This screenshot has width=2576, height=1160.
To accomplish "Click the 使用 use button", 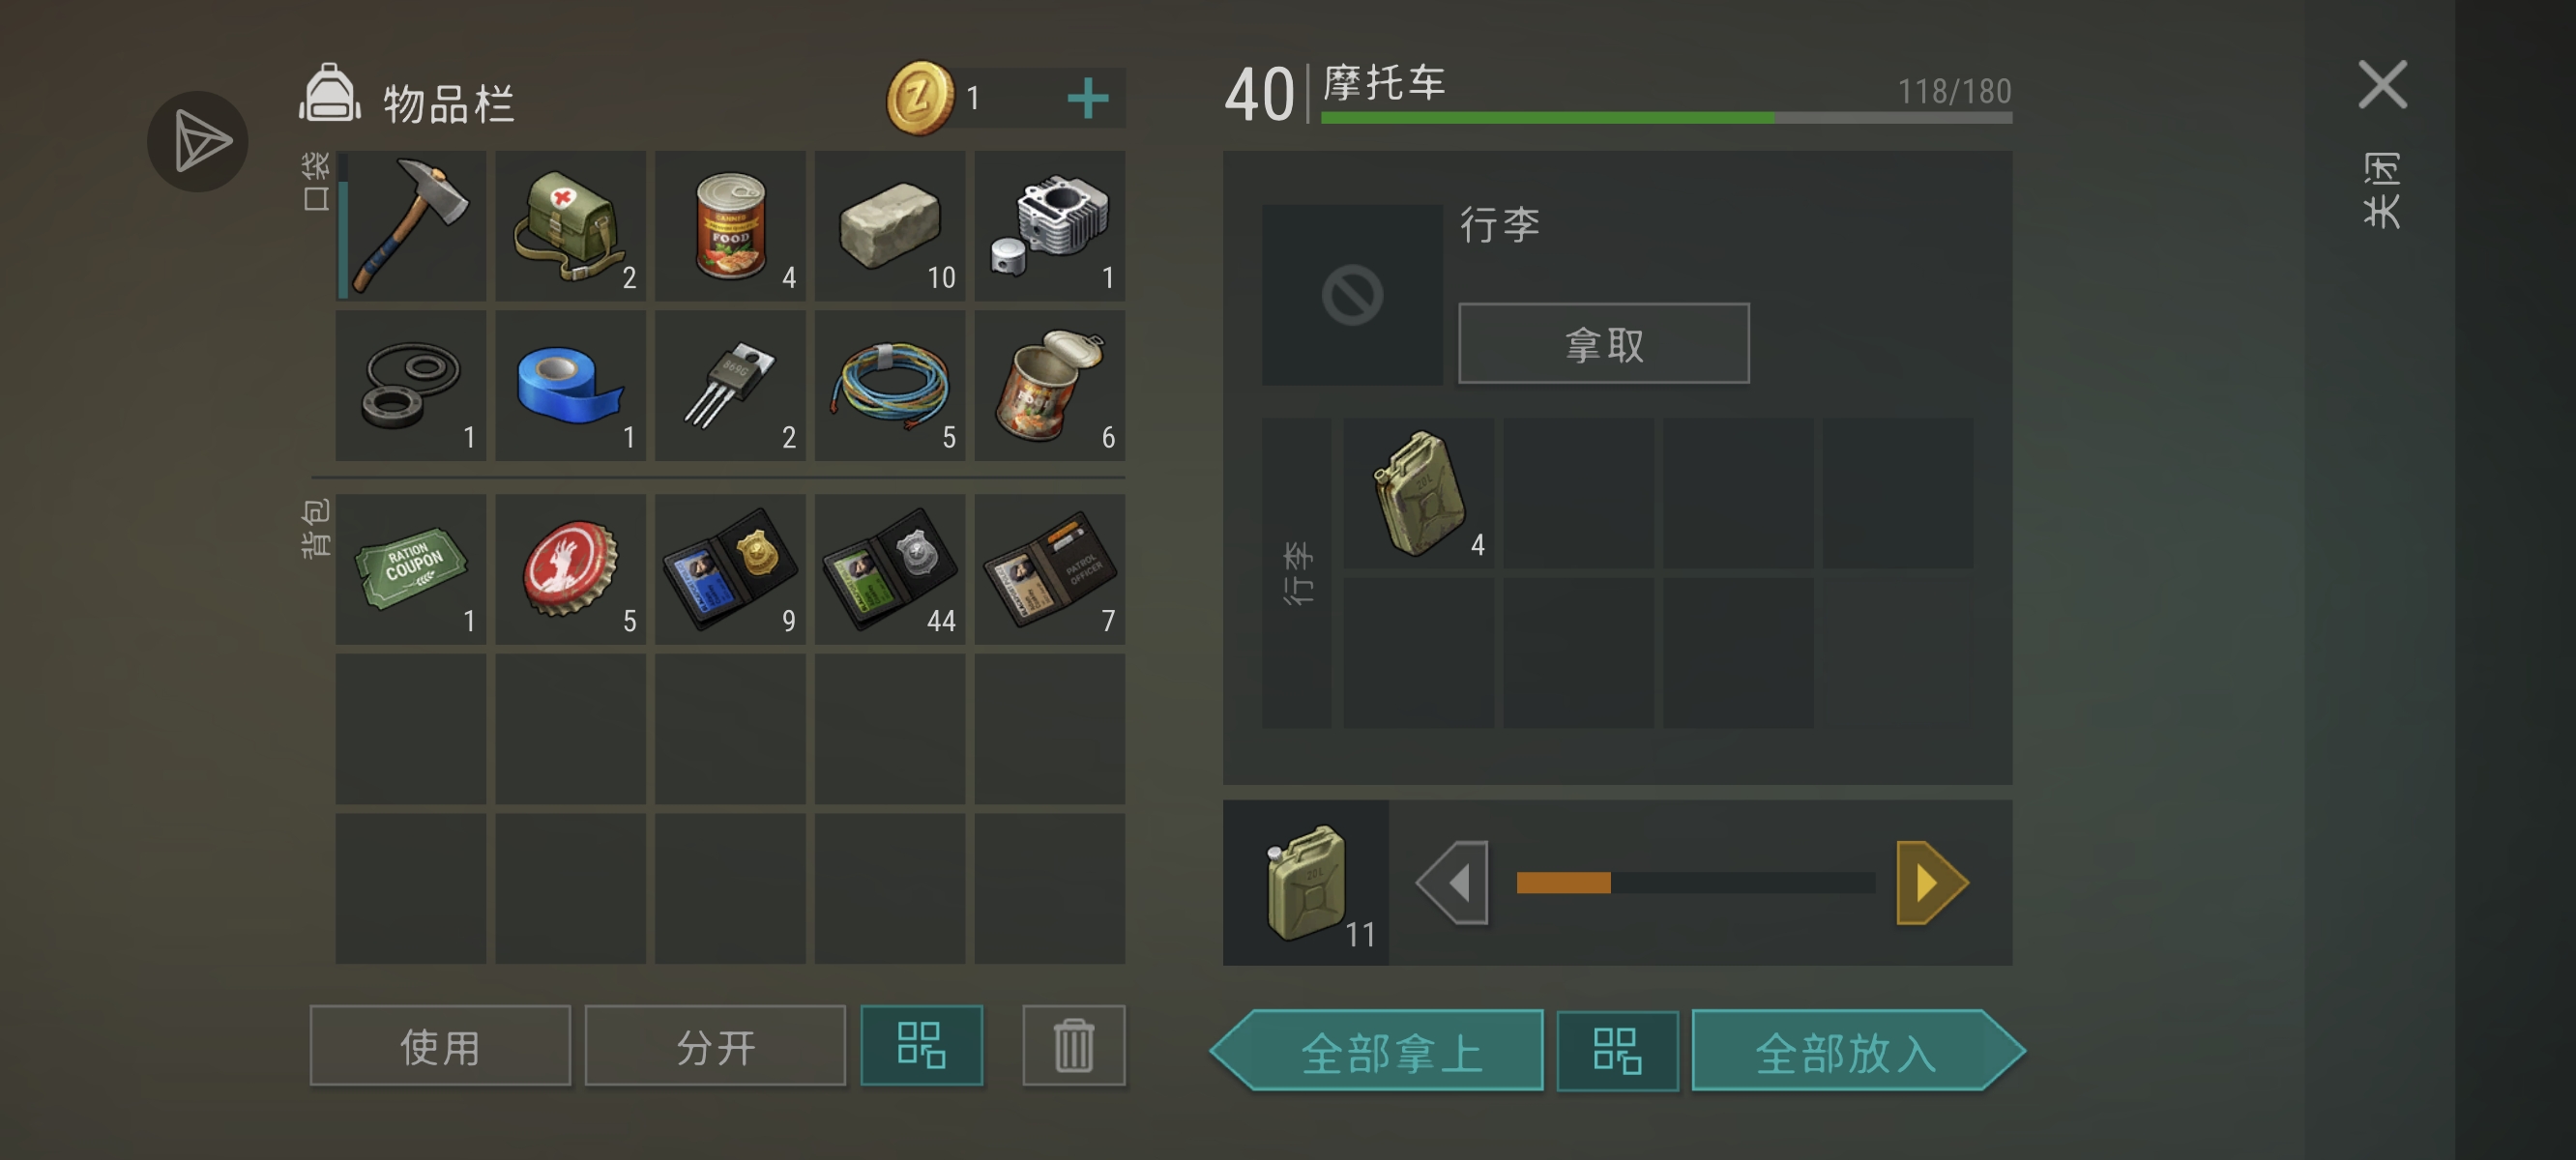I will 440,1046.
